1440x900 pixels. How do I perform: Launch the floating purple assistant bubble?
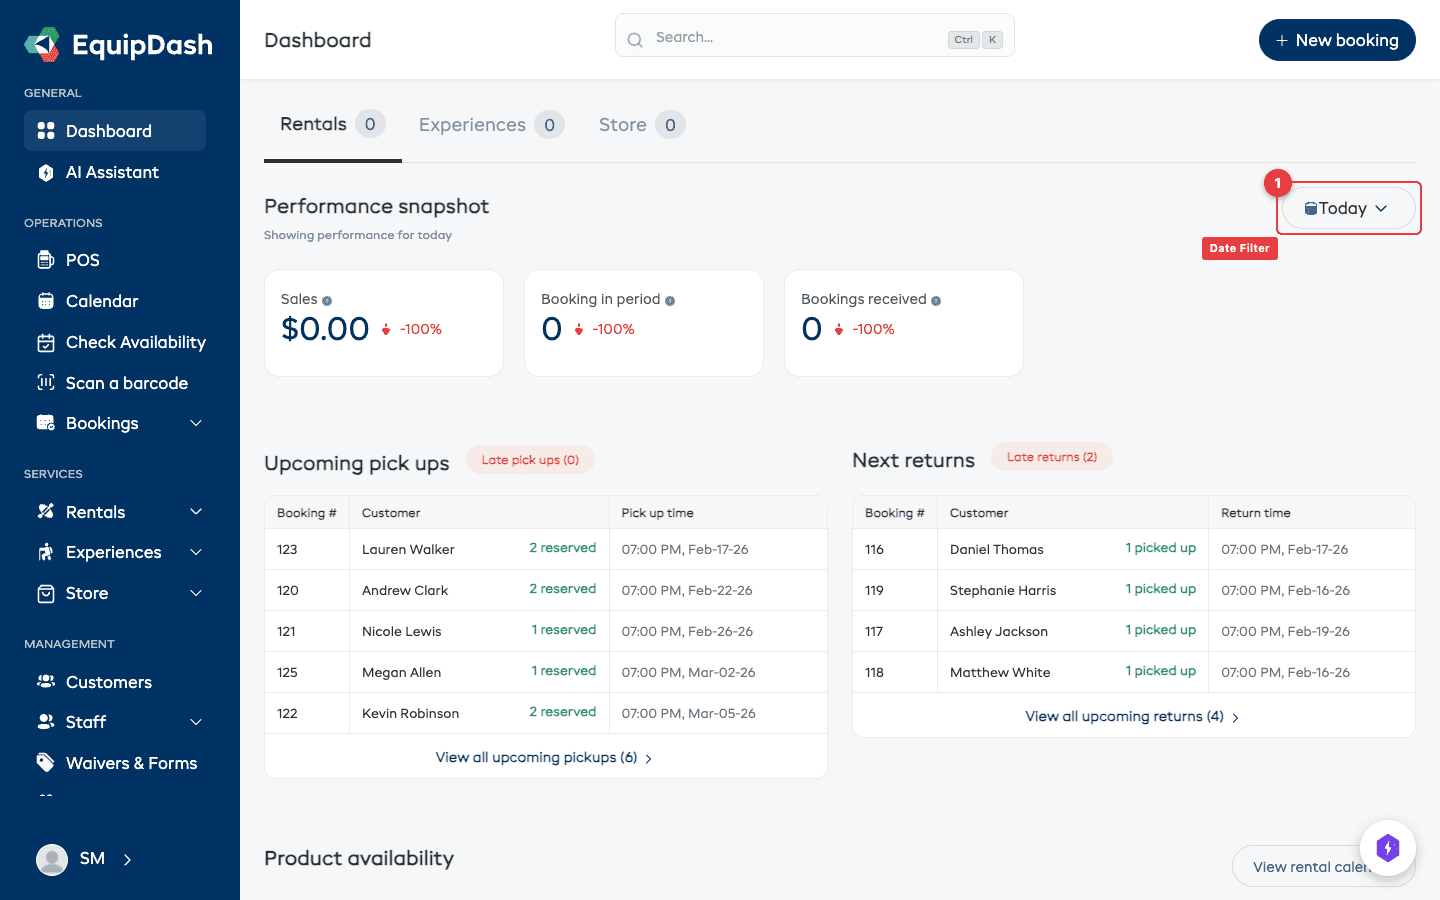coord(1388,847)
